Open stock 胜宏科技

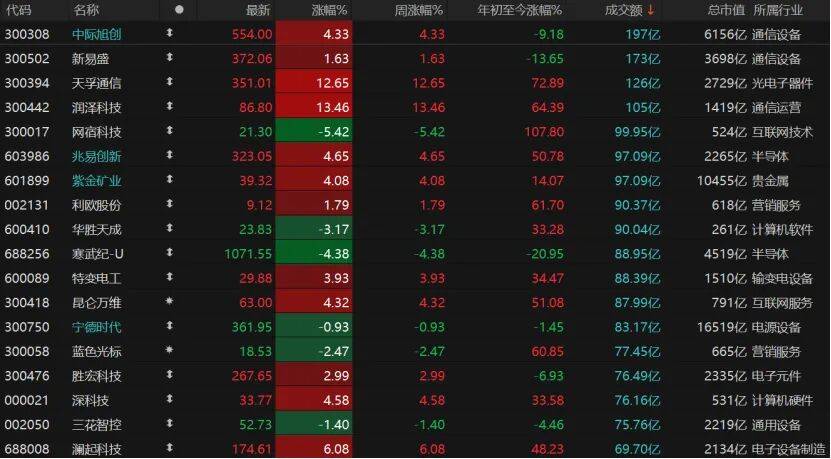(97, 376)
